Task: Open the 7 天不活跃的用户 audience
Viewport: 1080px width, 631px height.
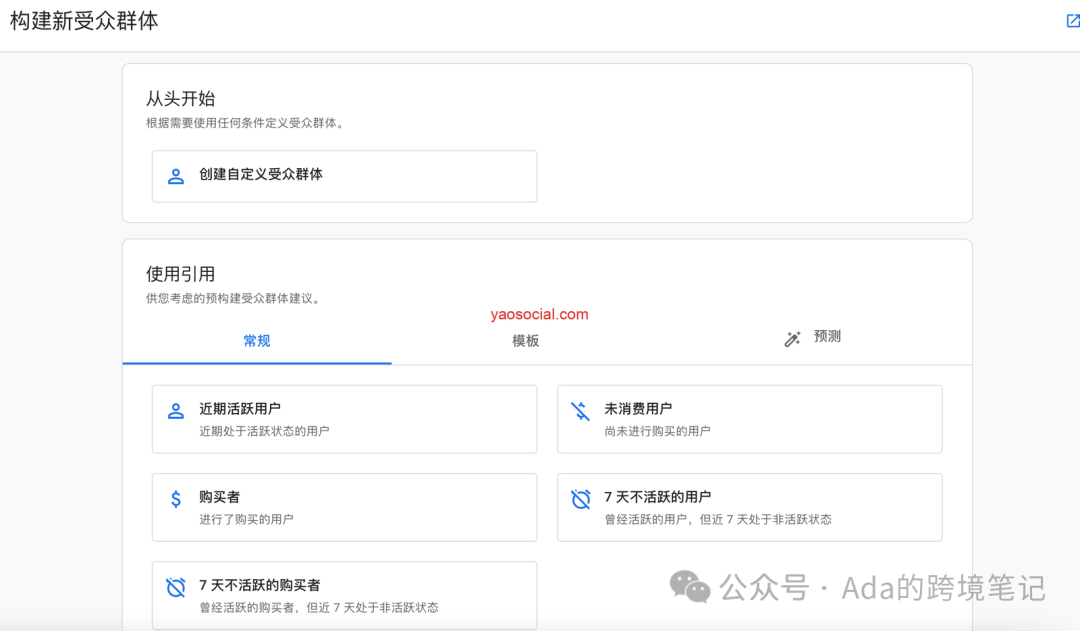Action: click(x=750, y=507)
